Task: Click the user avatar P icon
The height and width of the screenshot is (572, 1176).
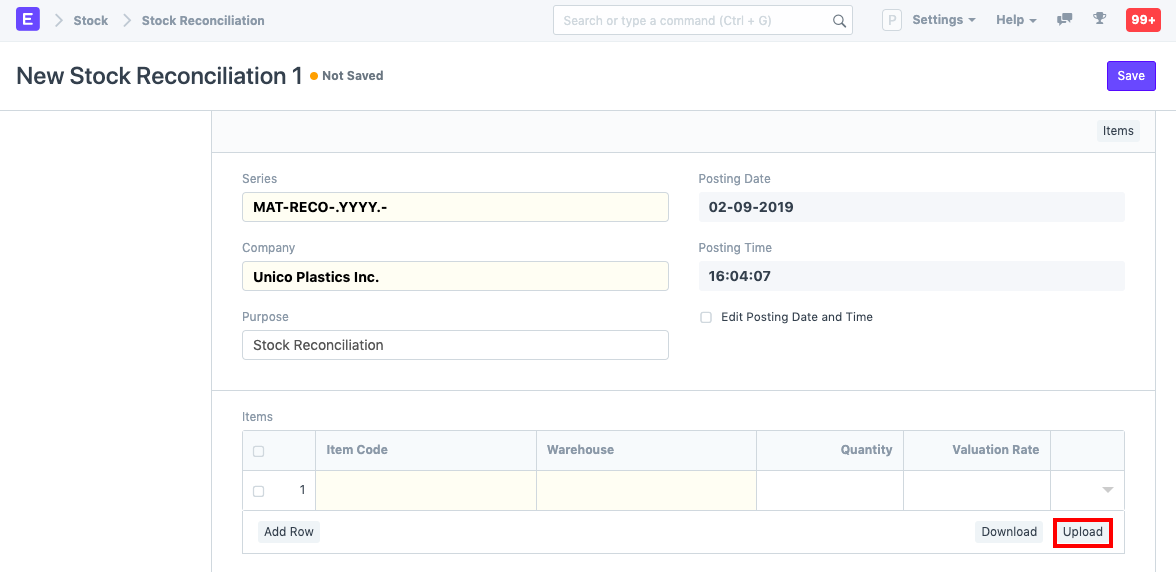Action: point(891,20)
